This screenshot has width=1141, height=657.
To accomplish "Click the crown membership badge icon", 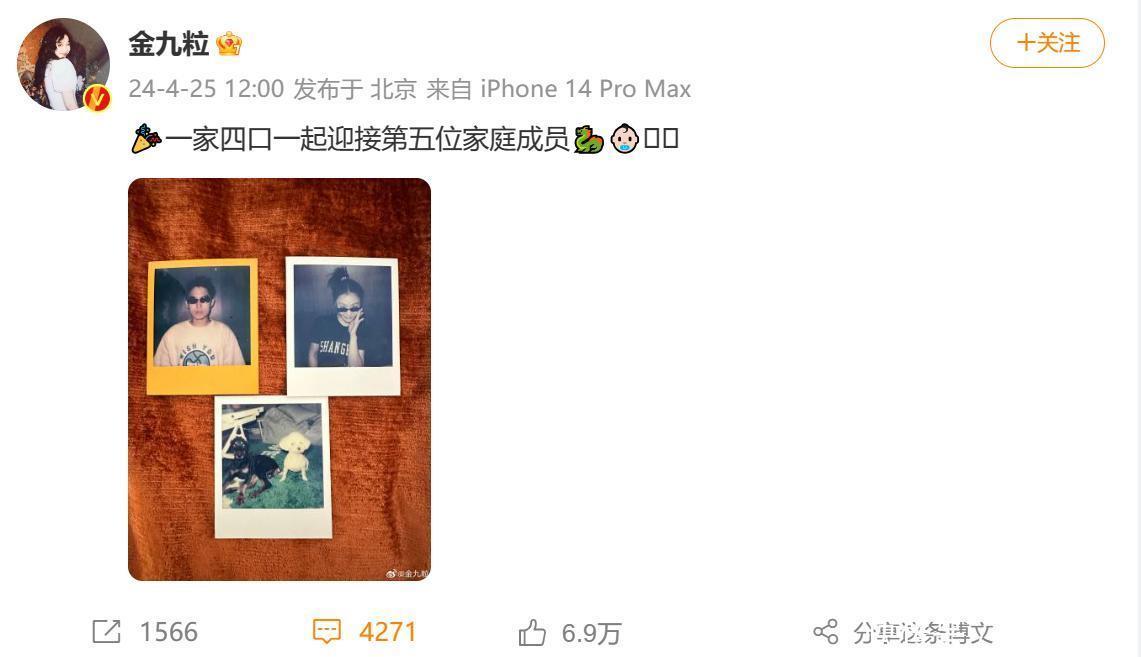I will 229,44.
